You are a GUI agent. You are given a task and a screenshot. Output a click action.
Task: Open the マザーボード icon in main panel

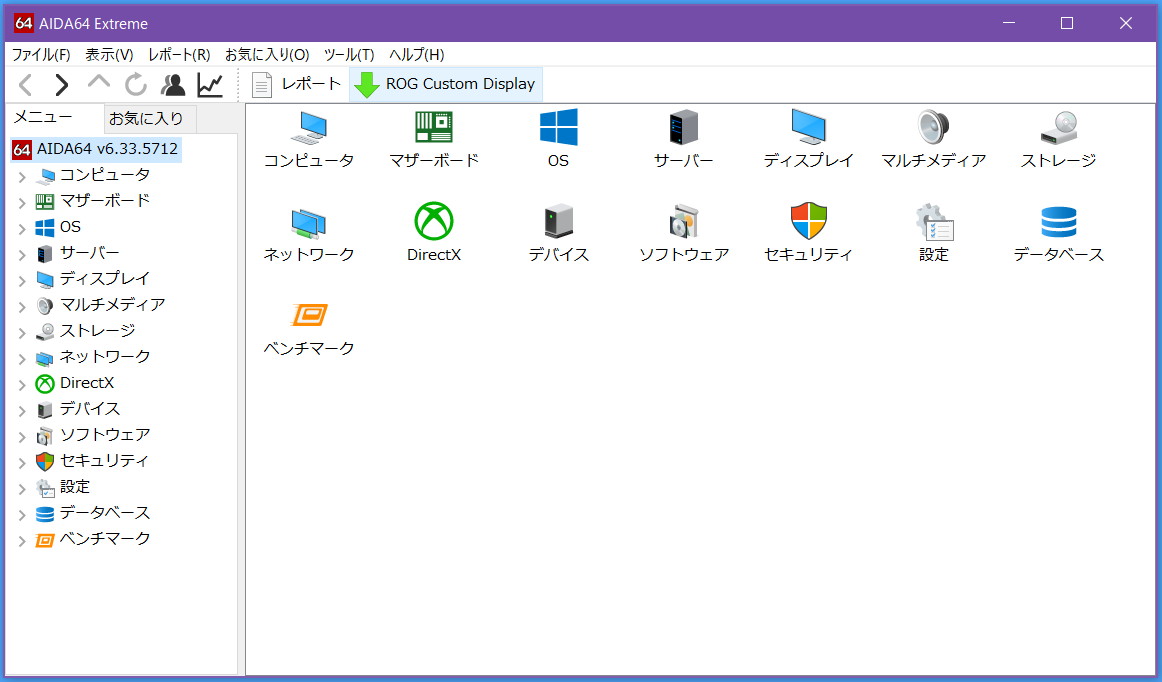434,128
